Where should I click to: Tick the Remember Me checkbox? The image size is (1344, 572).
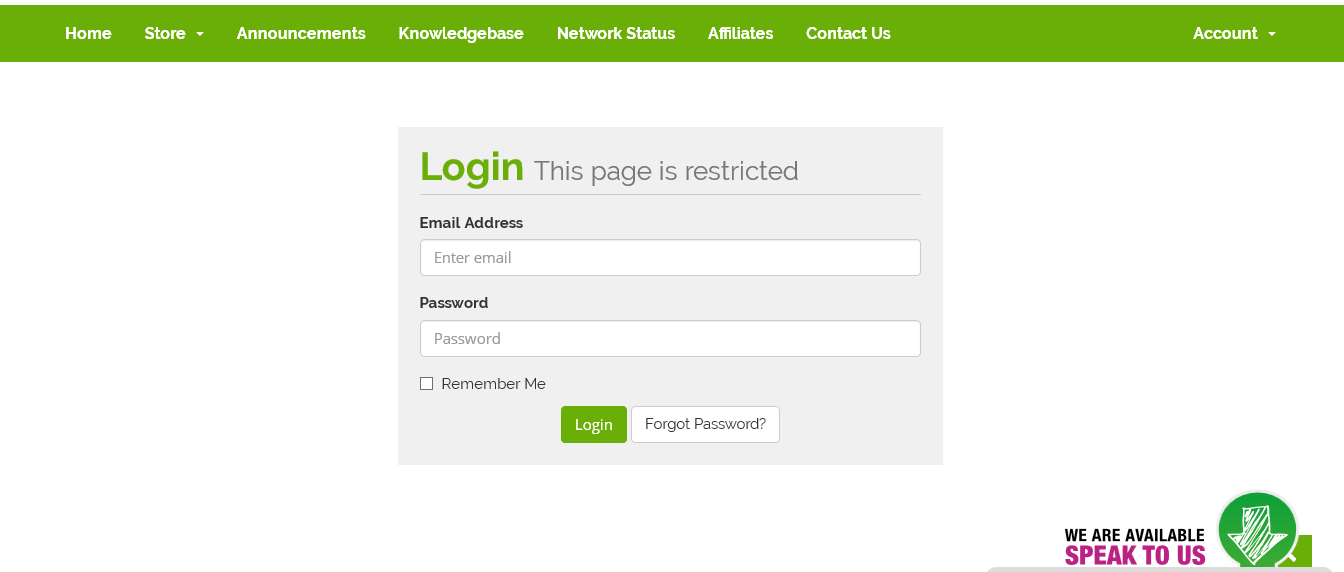(426, 383)
